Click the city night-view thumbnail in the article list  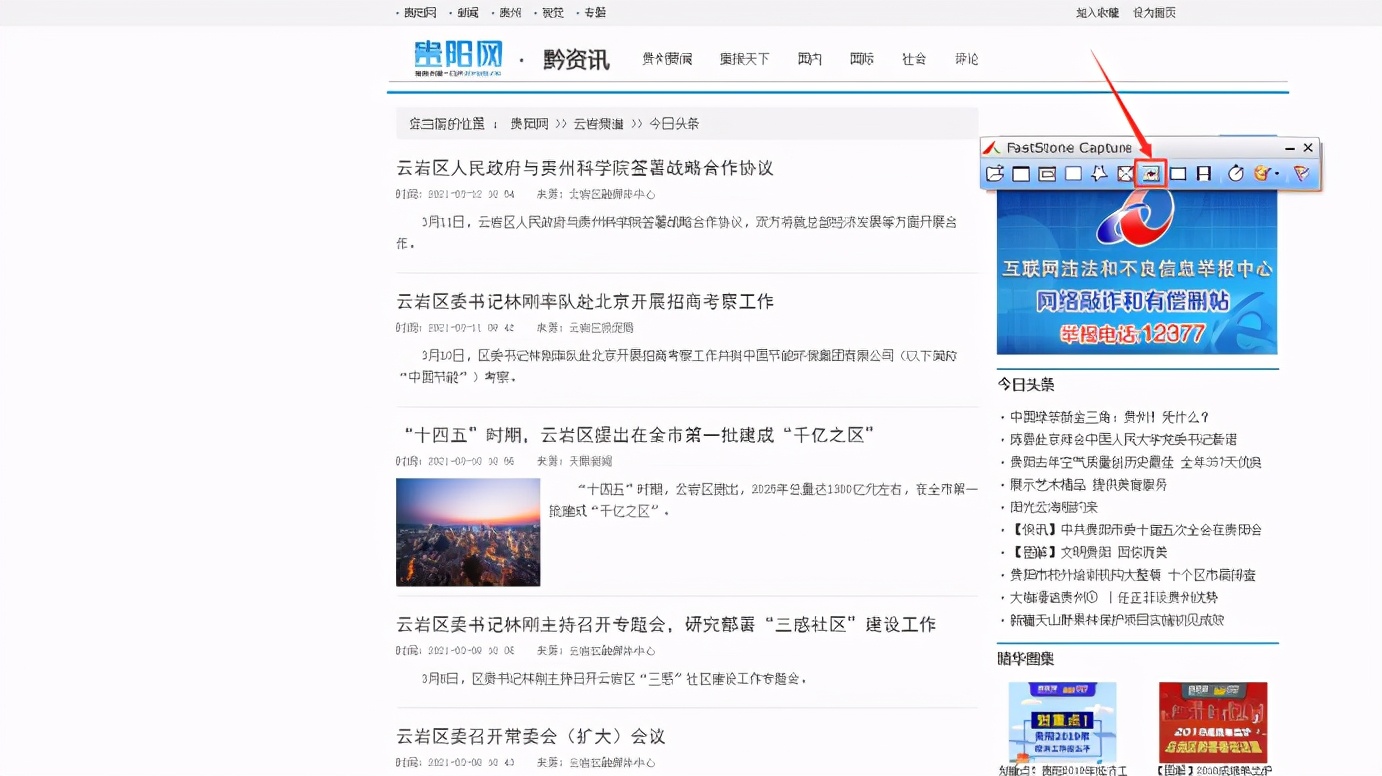tap(467, 531)
